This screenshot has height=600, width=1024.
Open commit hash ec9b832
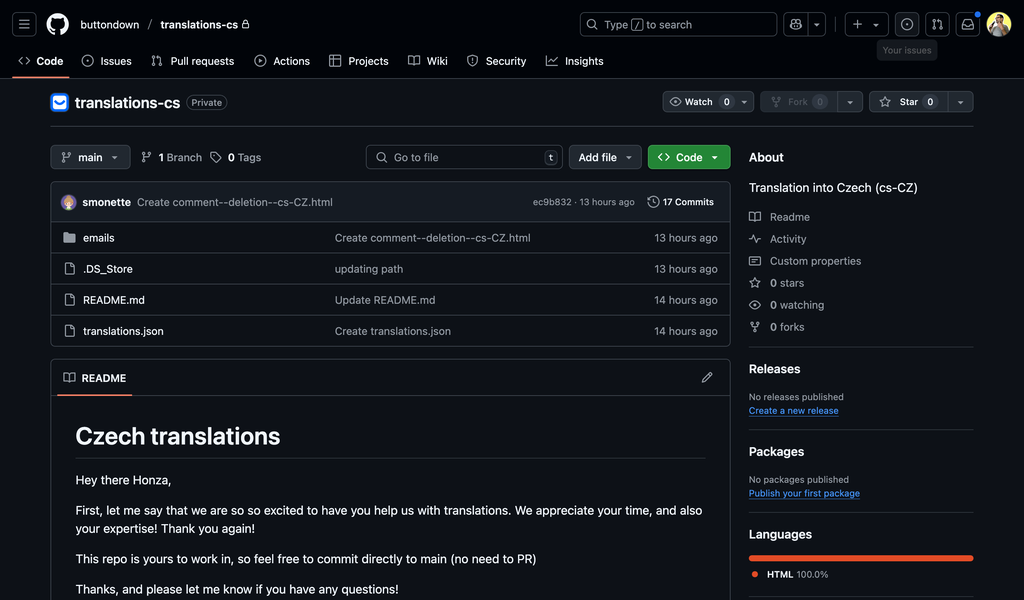[x=552, y=202]
